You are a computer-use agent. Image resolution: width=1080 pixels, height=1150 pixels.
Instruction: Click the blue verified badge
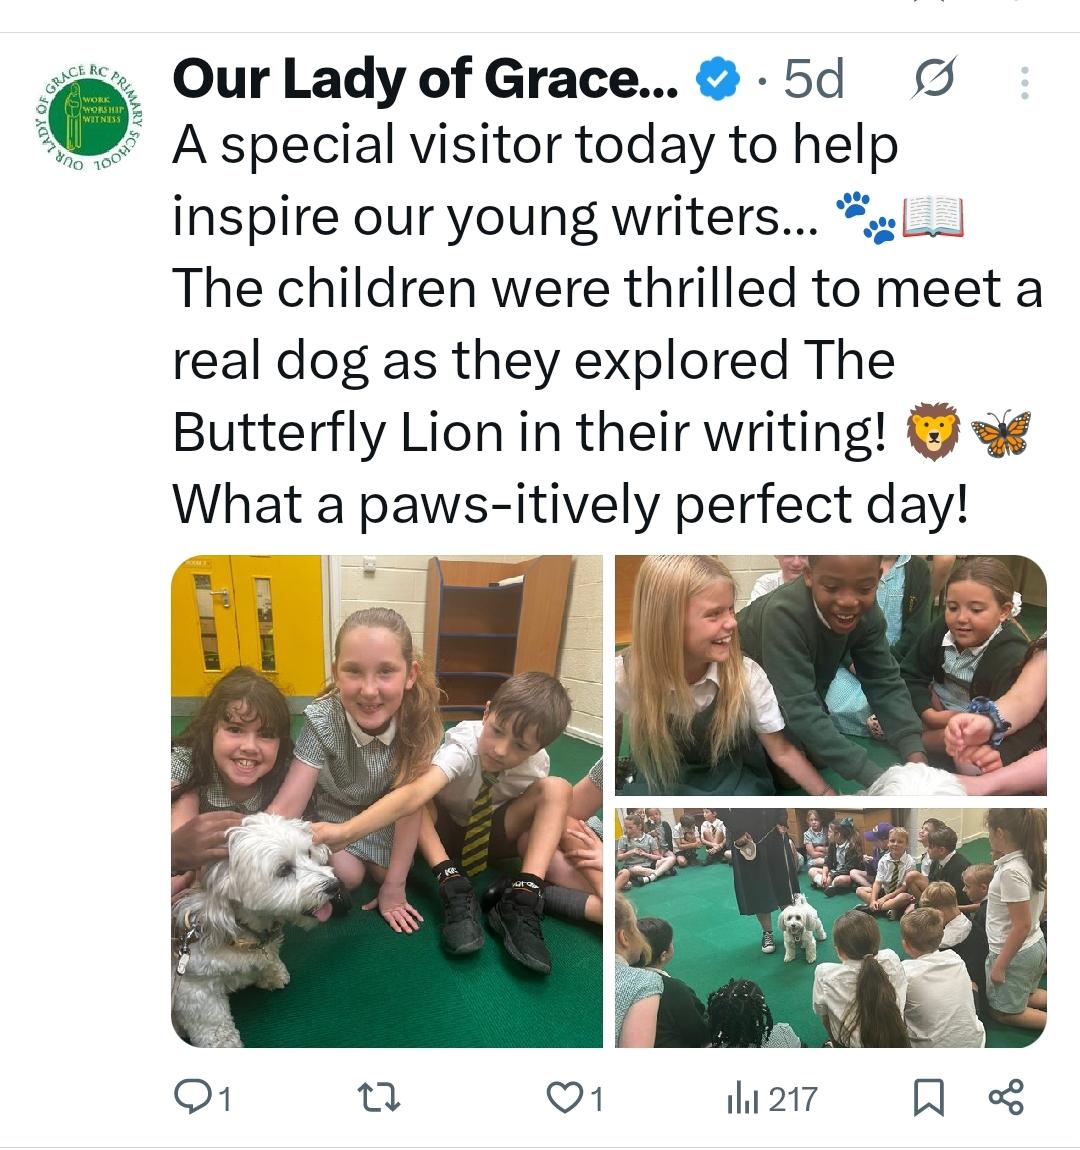717,78
